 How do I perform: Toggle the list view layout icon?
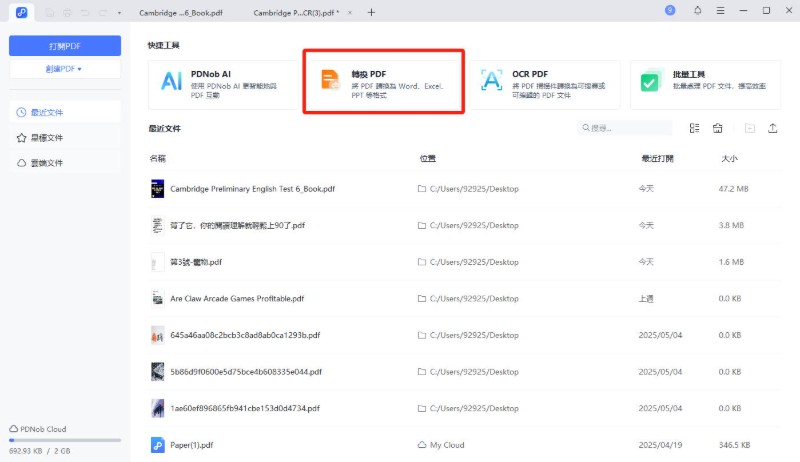pos(694,128)
